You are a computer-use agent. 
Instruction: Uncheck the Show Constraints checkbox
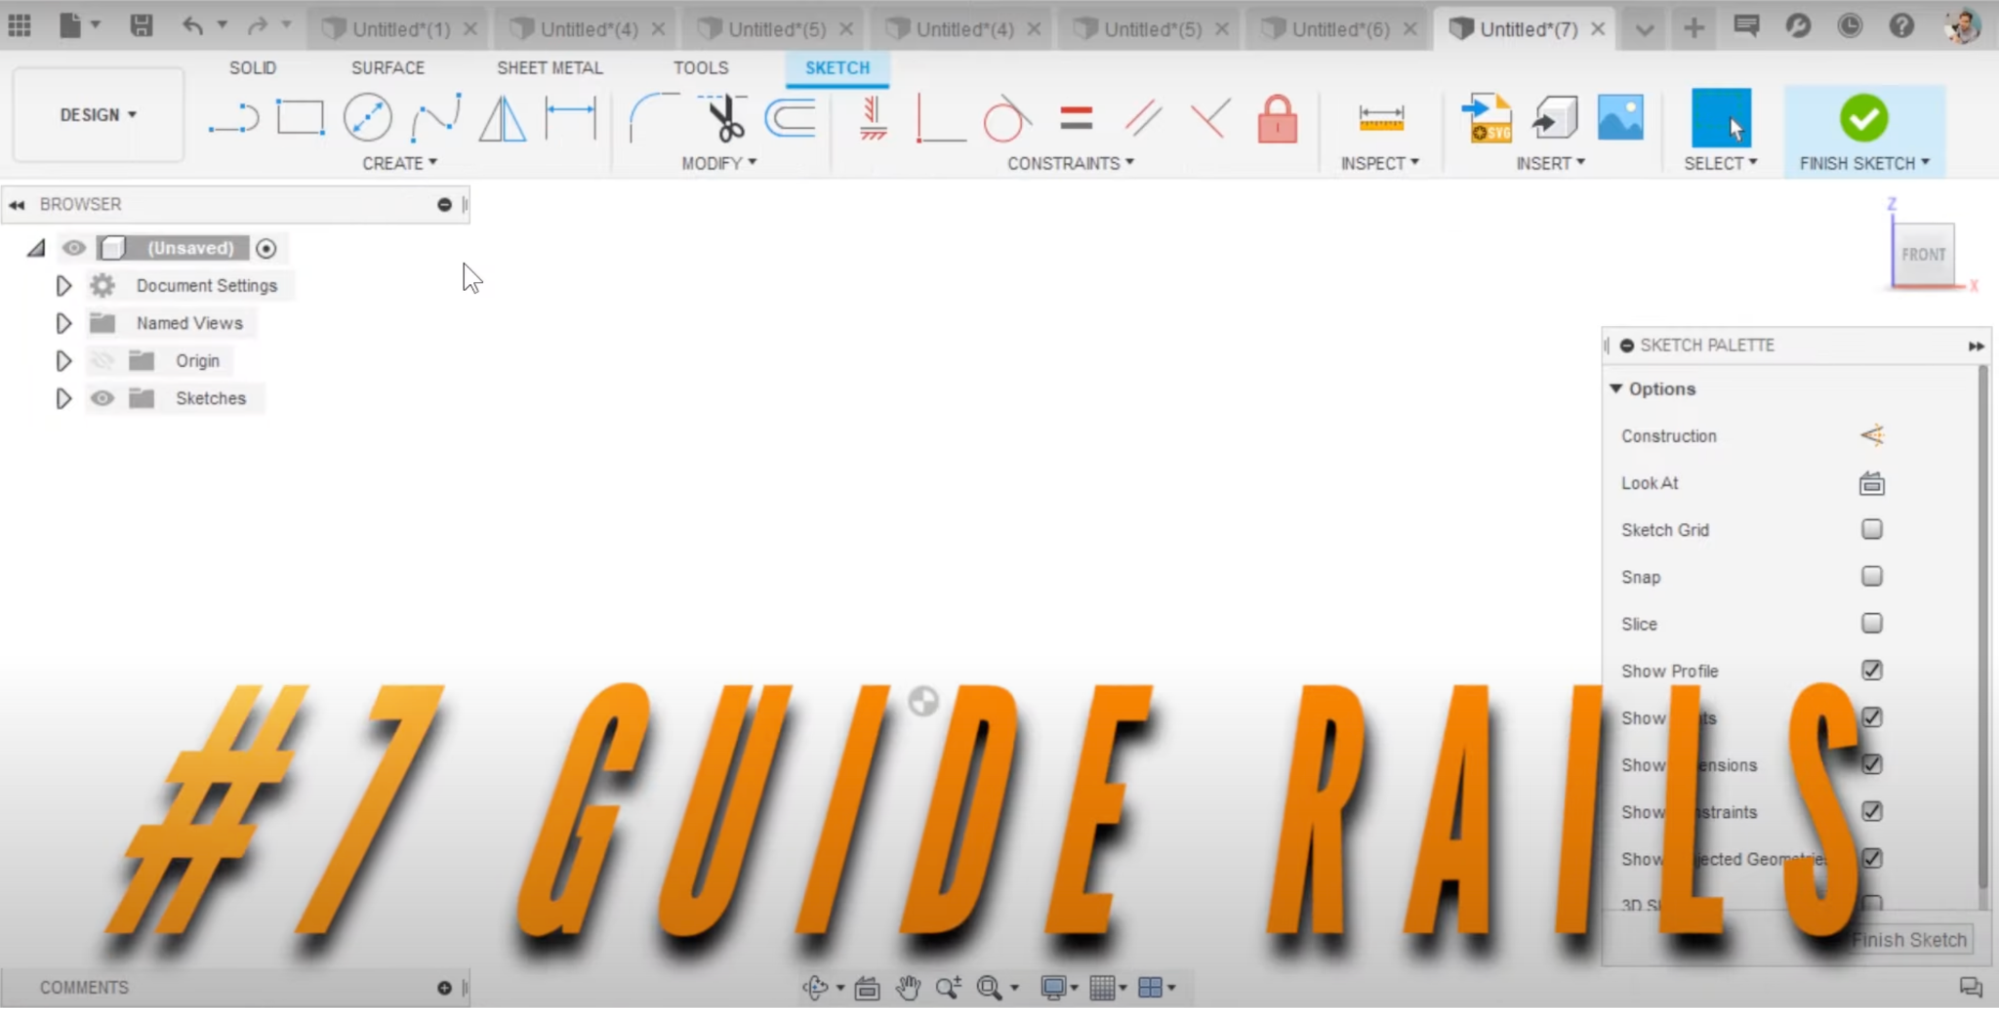tap(1872, 811)
